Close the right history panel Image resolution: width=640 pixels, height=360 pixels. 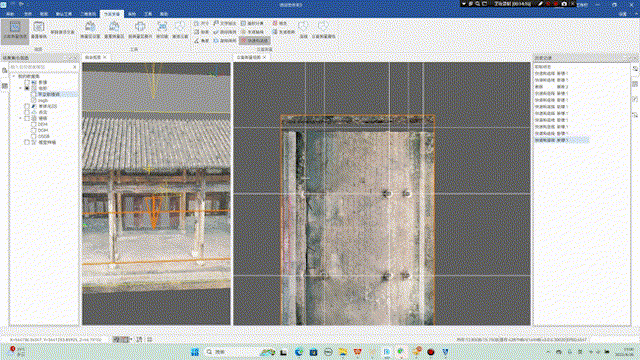tap(634, 58)
